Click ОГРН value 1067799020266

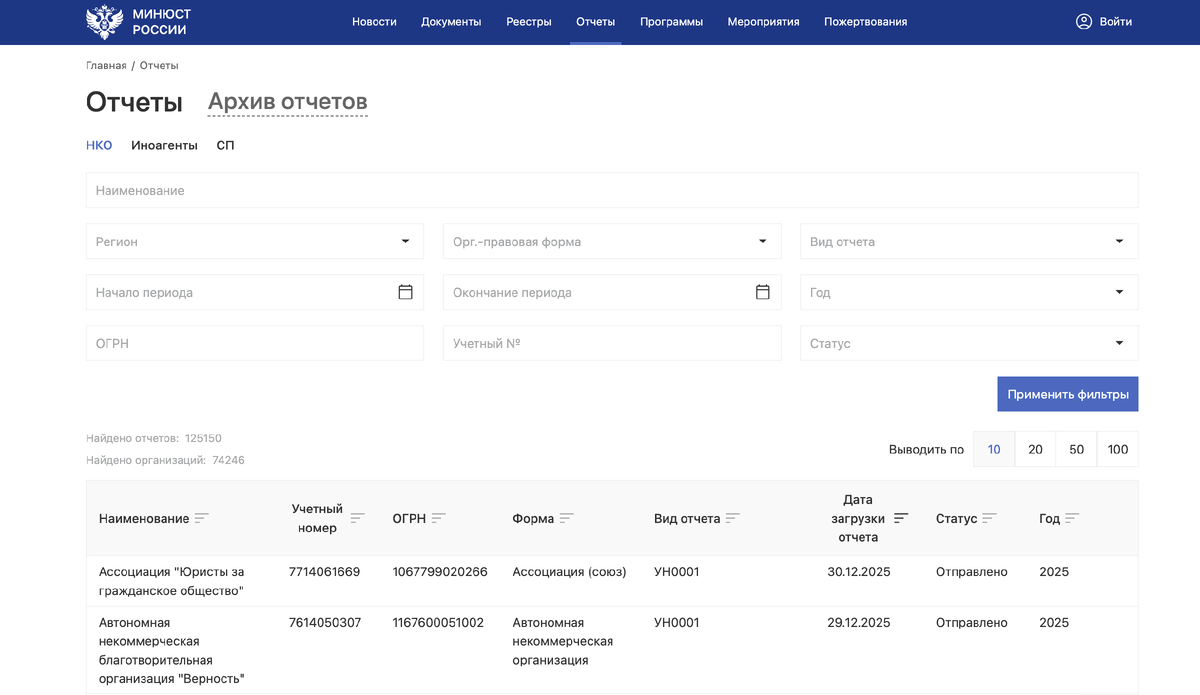[x=440, y=572]
